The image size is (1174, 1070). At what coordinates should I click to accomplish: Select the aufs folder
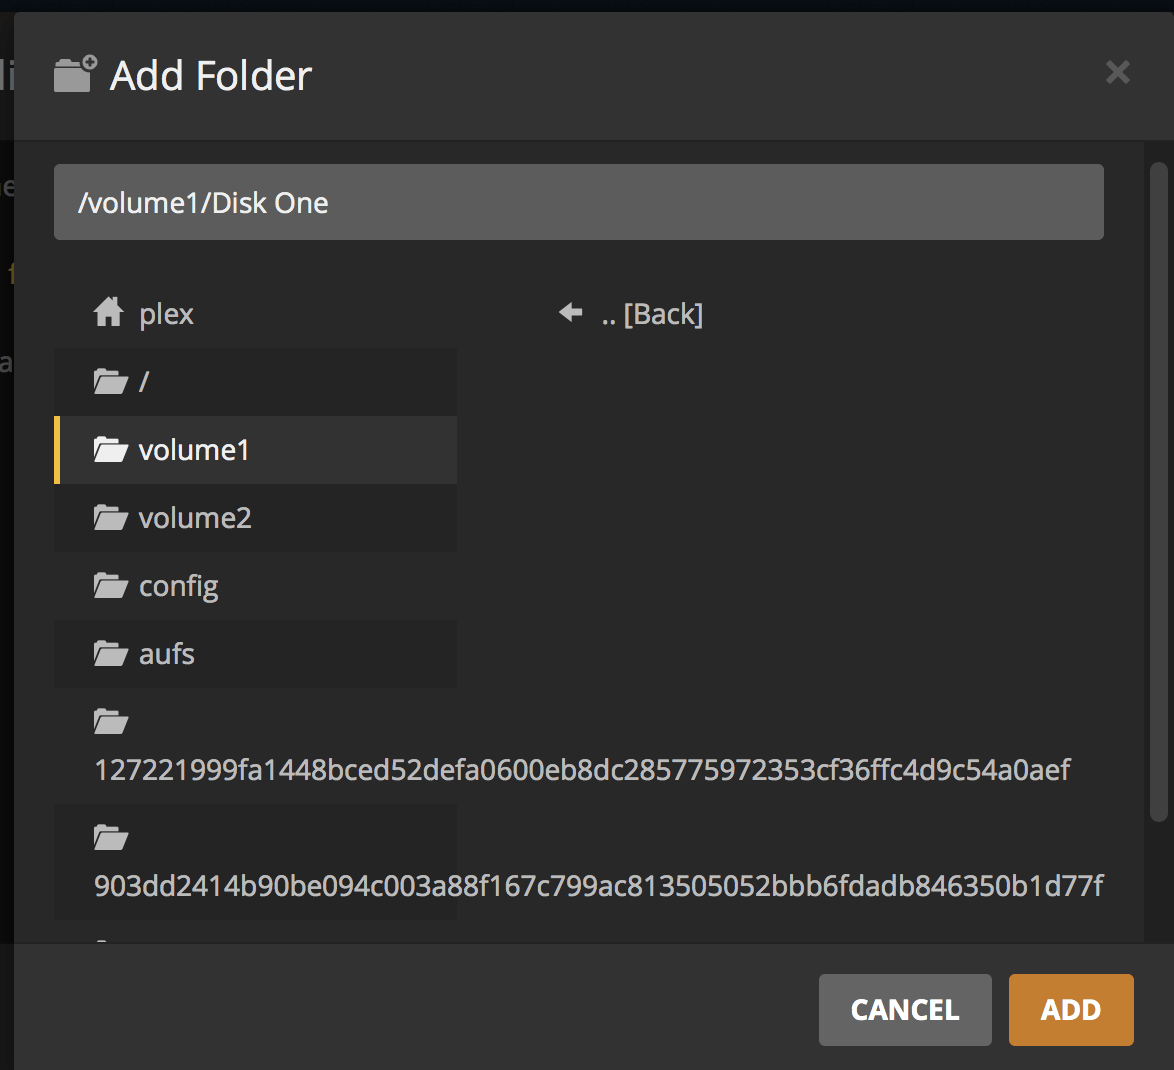pyautogui.click(x=167, y=654)
